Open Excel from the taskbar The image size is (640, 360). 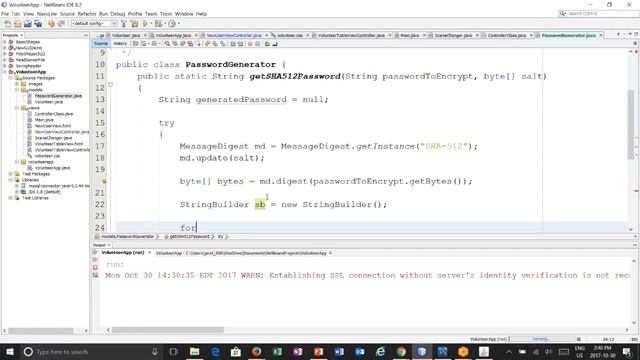tap(277, 351)
